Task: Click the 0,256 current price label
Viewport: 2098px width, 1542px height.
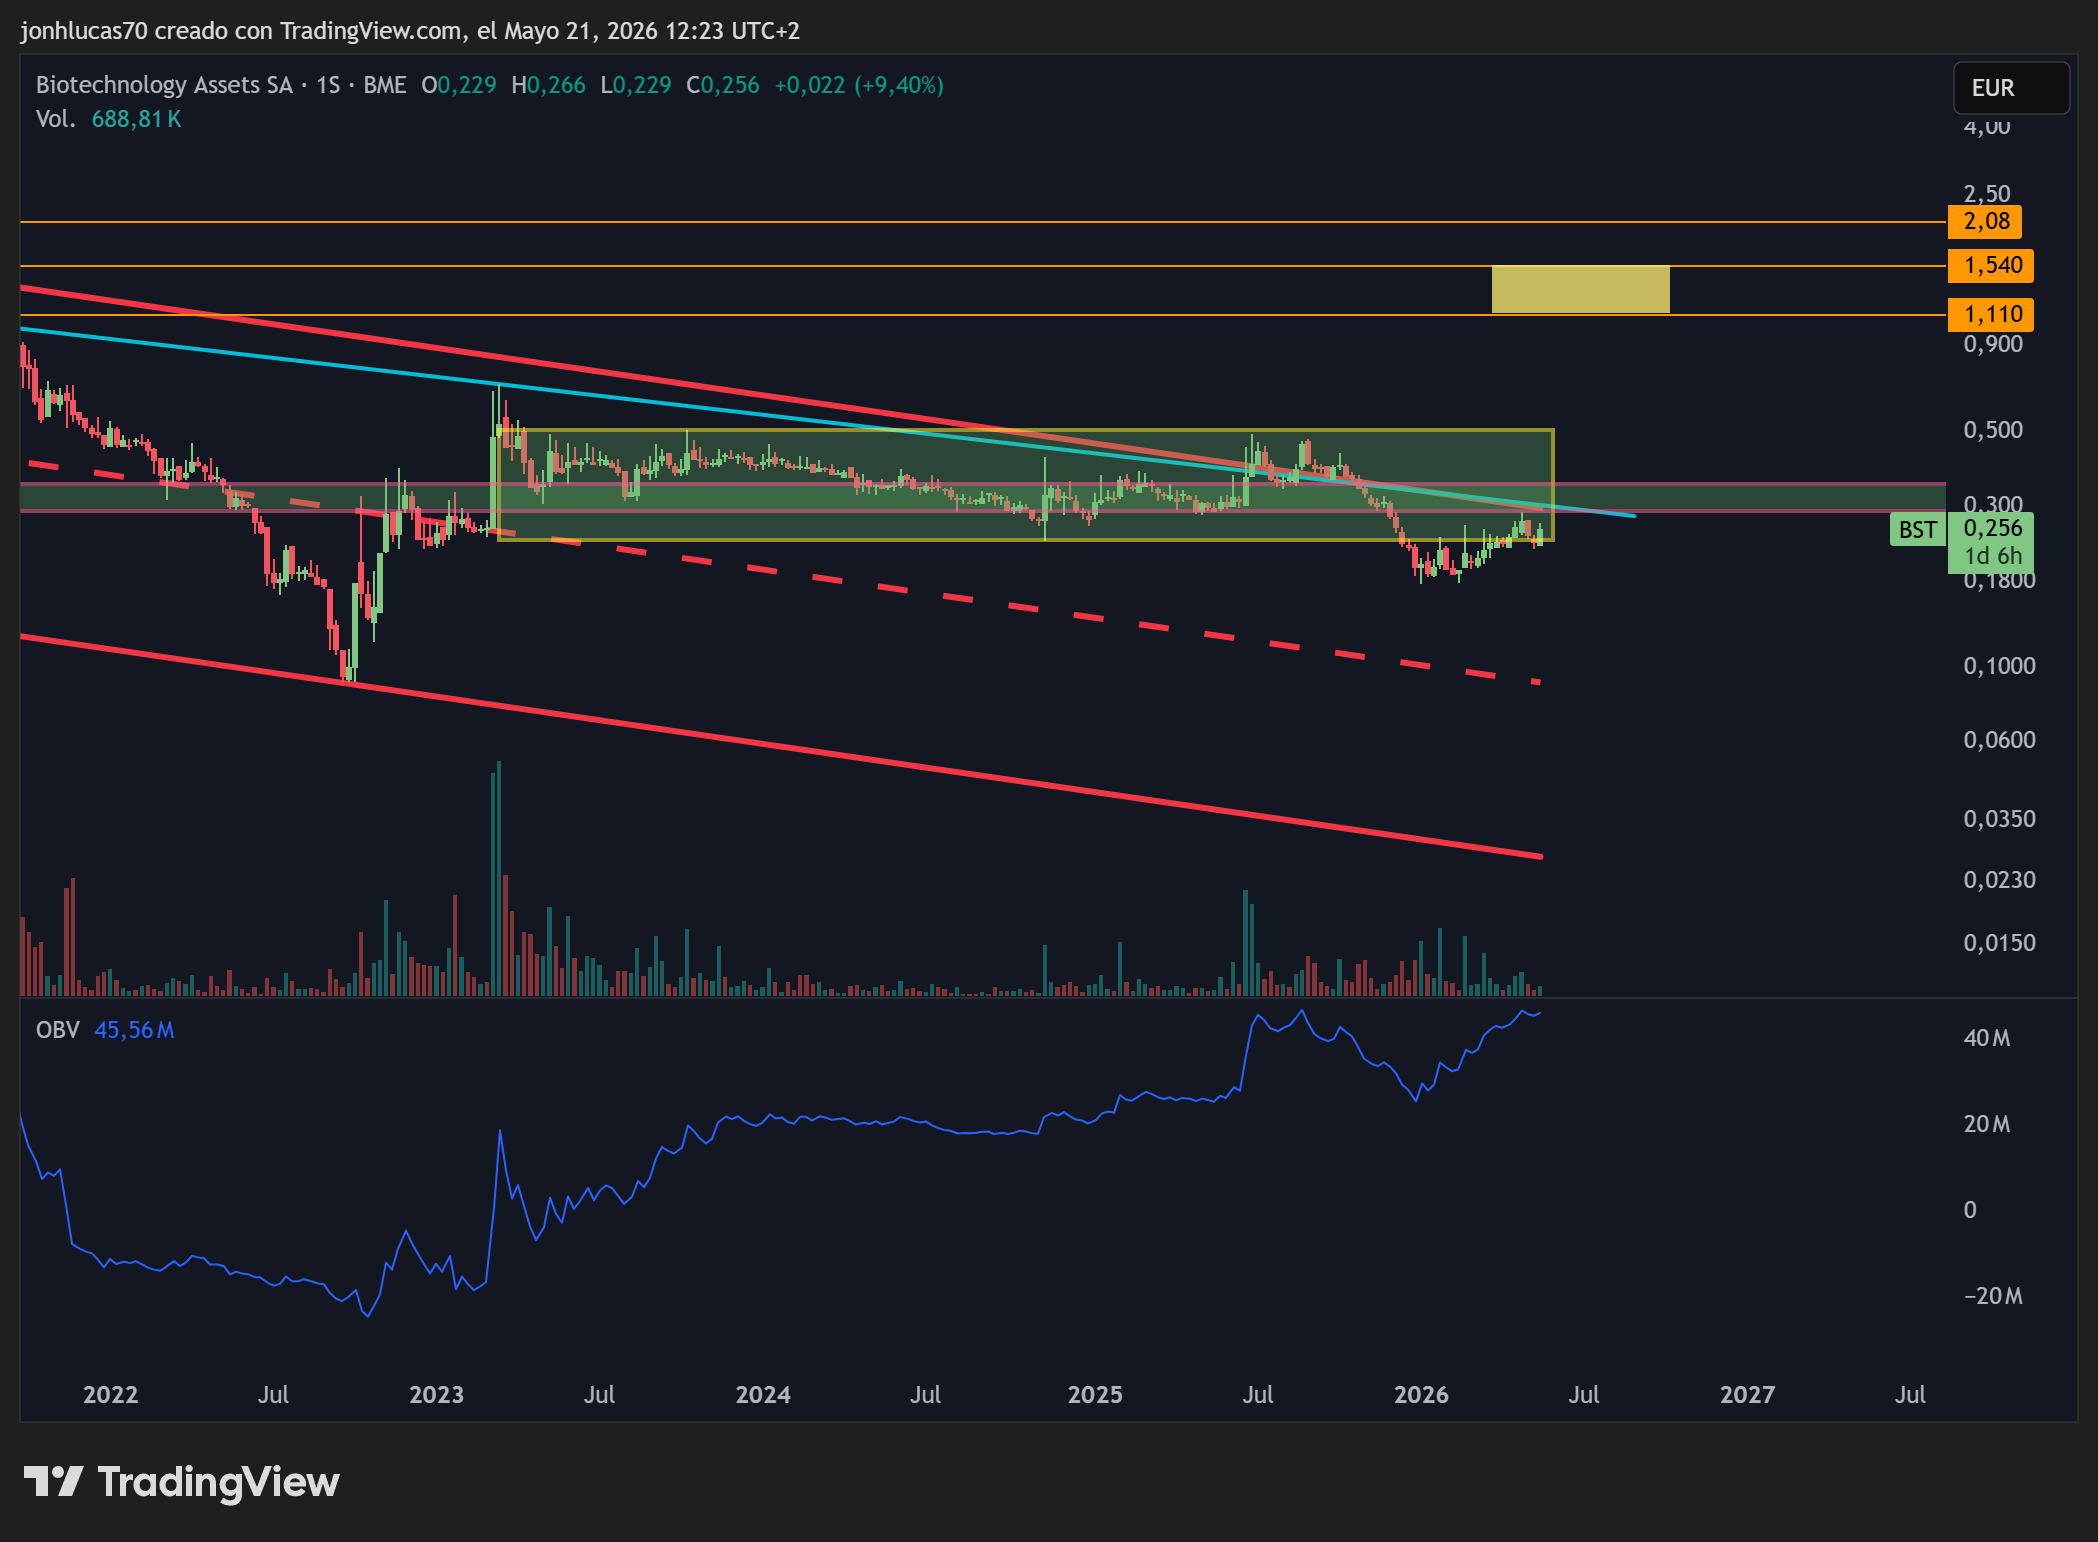Action: (x=1991, y=528)
